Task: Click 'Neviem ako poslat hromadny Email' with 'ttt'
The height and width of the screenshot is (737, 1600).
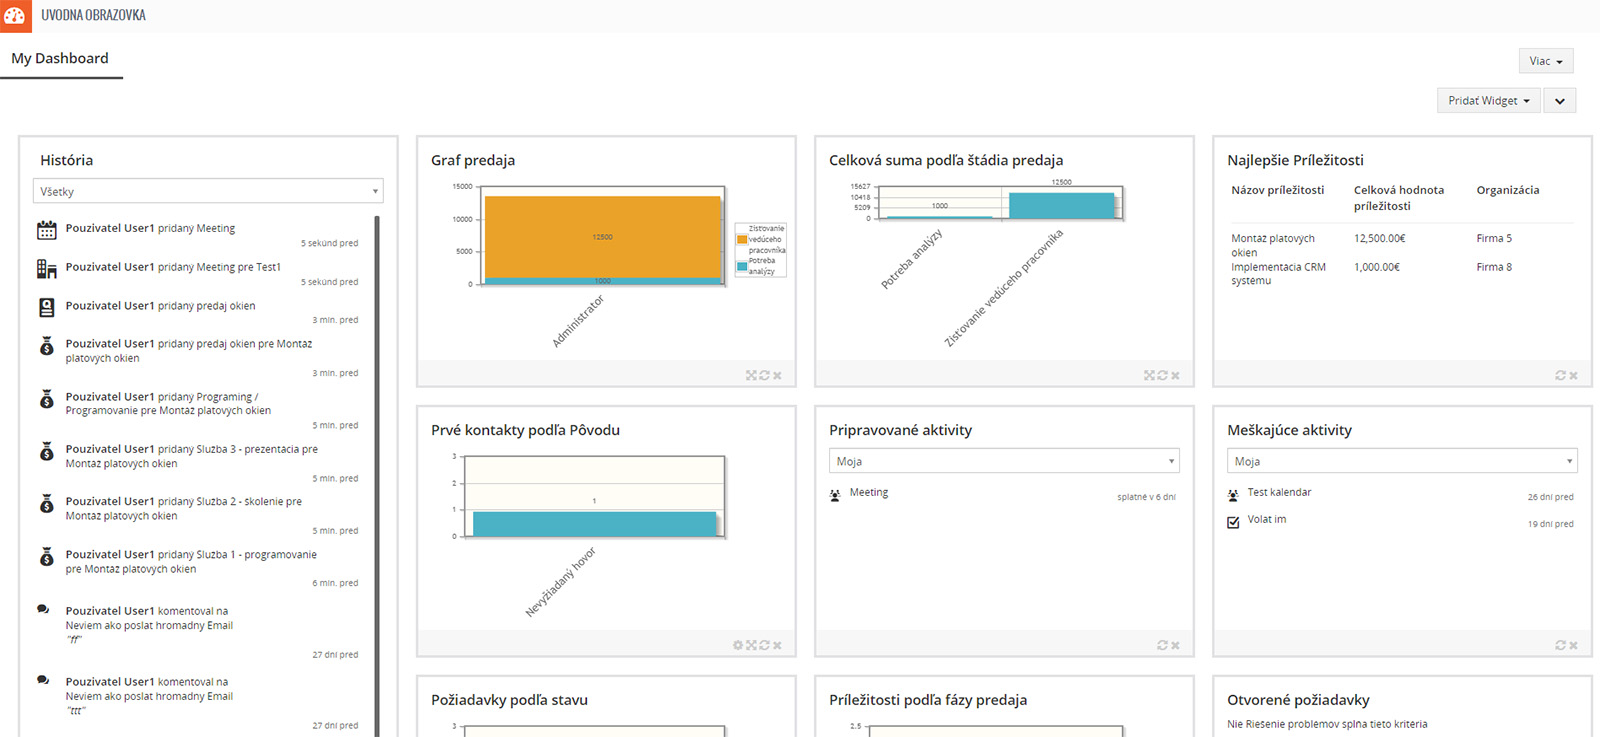Action: [x=149, y=697]
